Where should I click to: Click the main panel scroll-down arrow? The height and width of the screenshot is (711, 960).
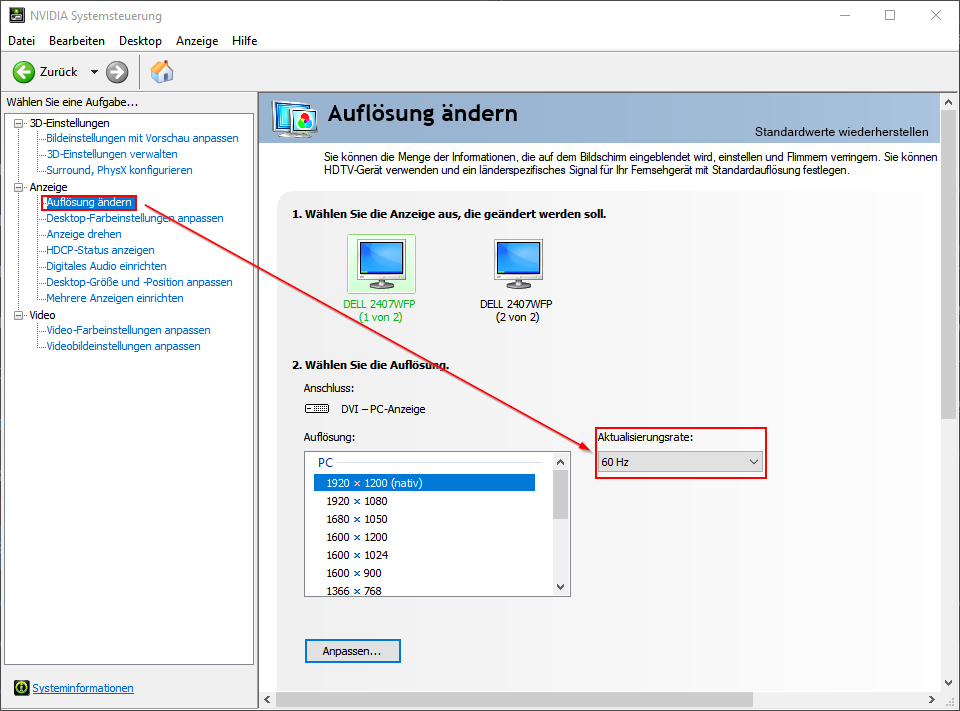(948, 682)
